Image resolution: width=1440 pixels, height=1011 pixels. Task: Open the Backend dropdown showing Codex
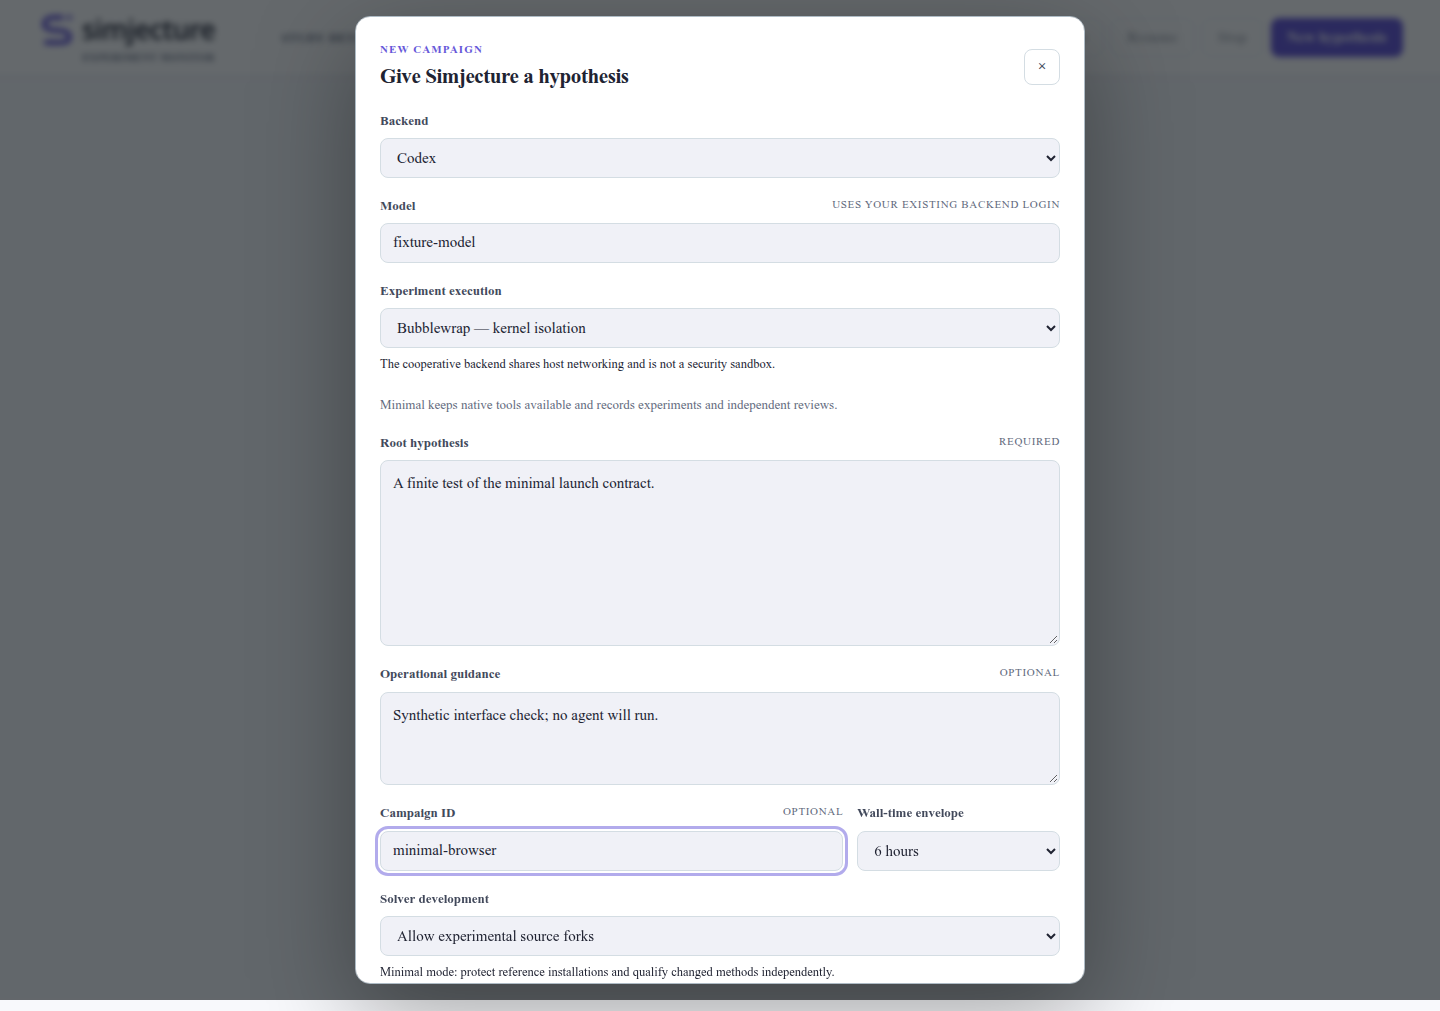point(720,158)
